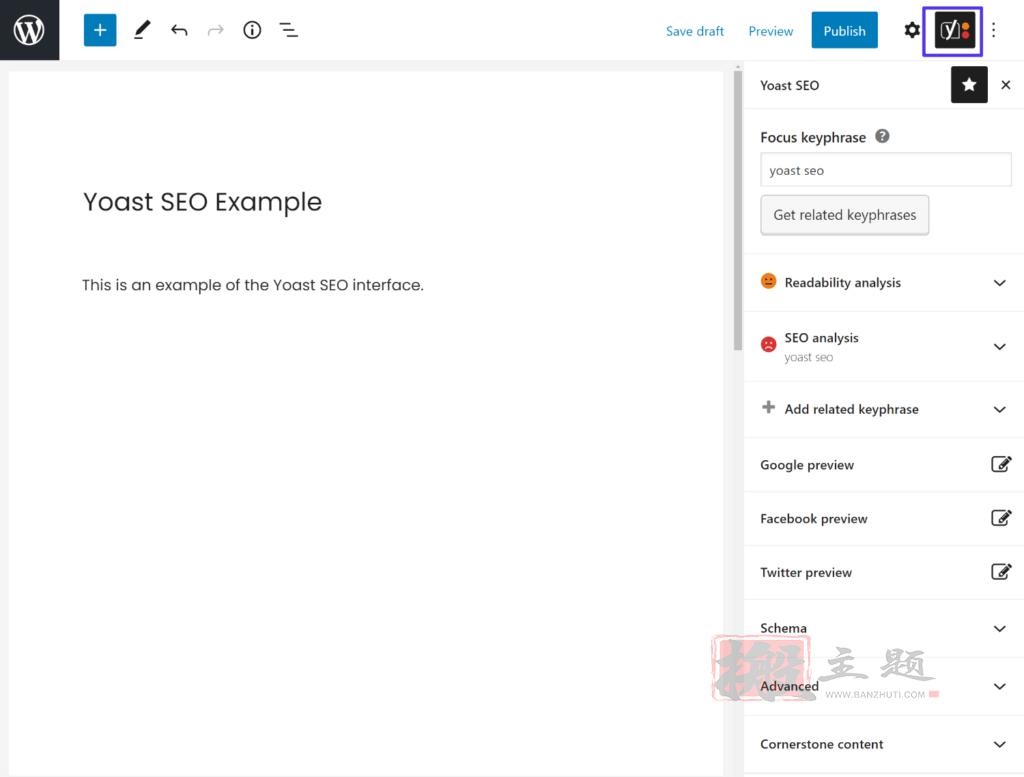Image resolution: width=1024 pixels, height=777 pixels.
Task: Expand the Schema section
Action: point(884,628)
